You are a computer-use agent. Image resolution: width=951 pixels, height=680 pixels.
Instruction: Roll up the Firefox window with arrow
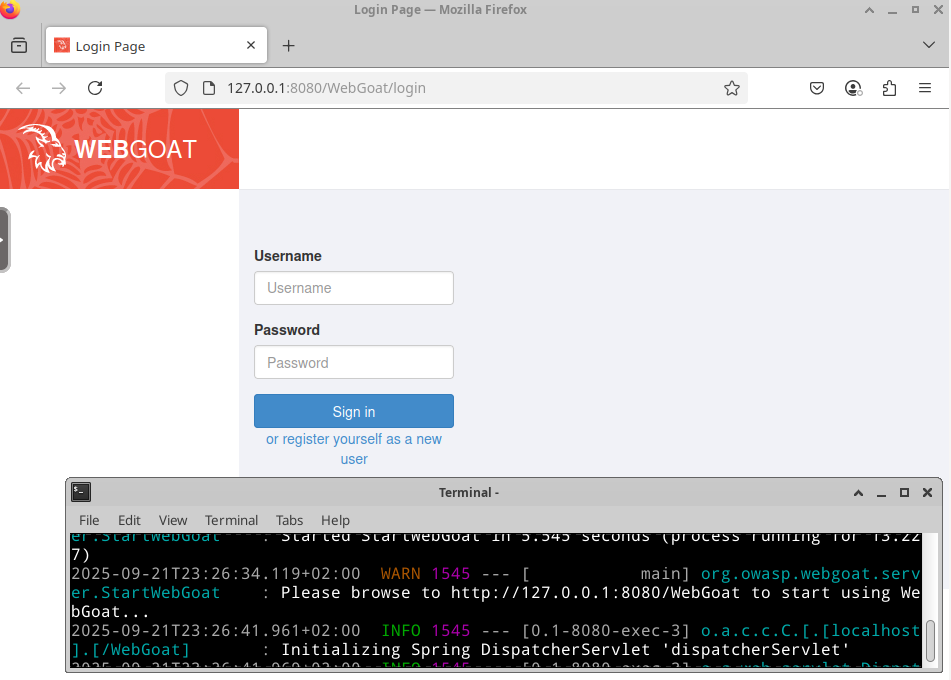(869, 10)
